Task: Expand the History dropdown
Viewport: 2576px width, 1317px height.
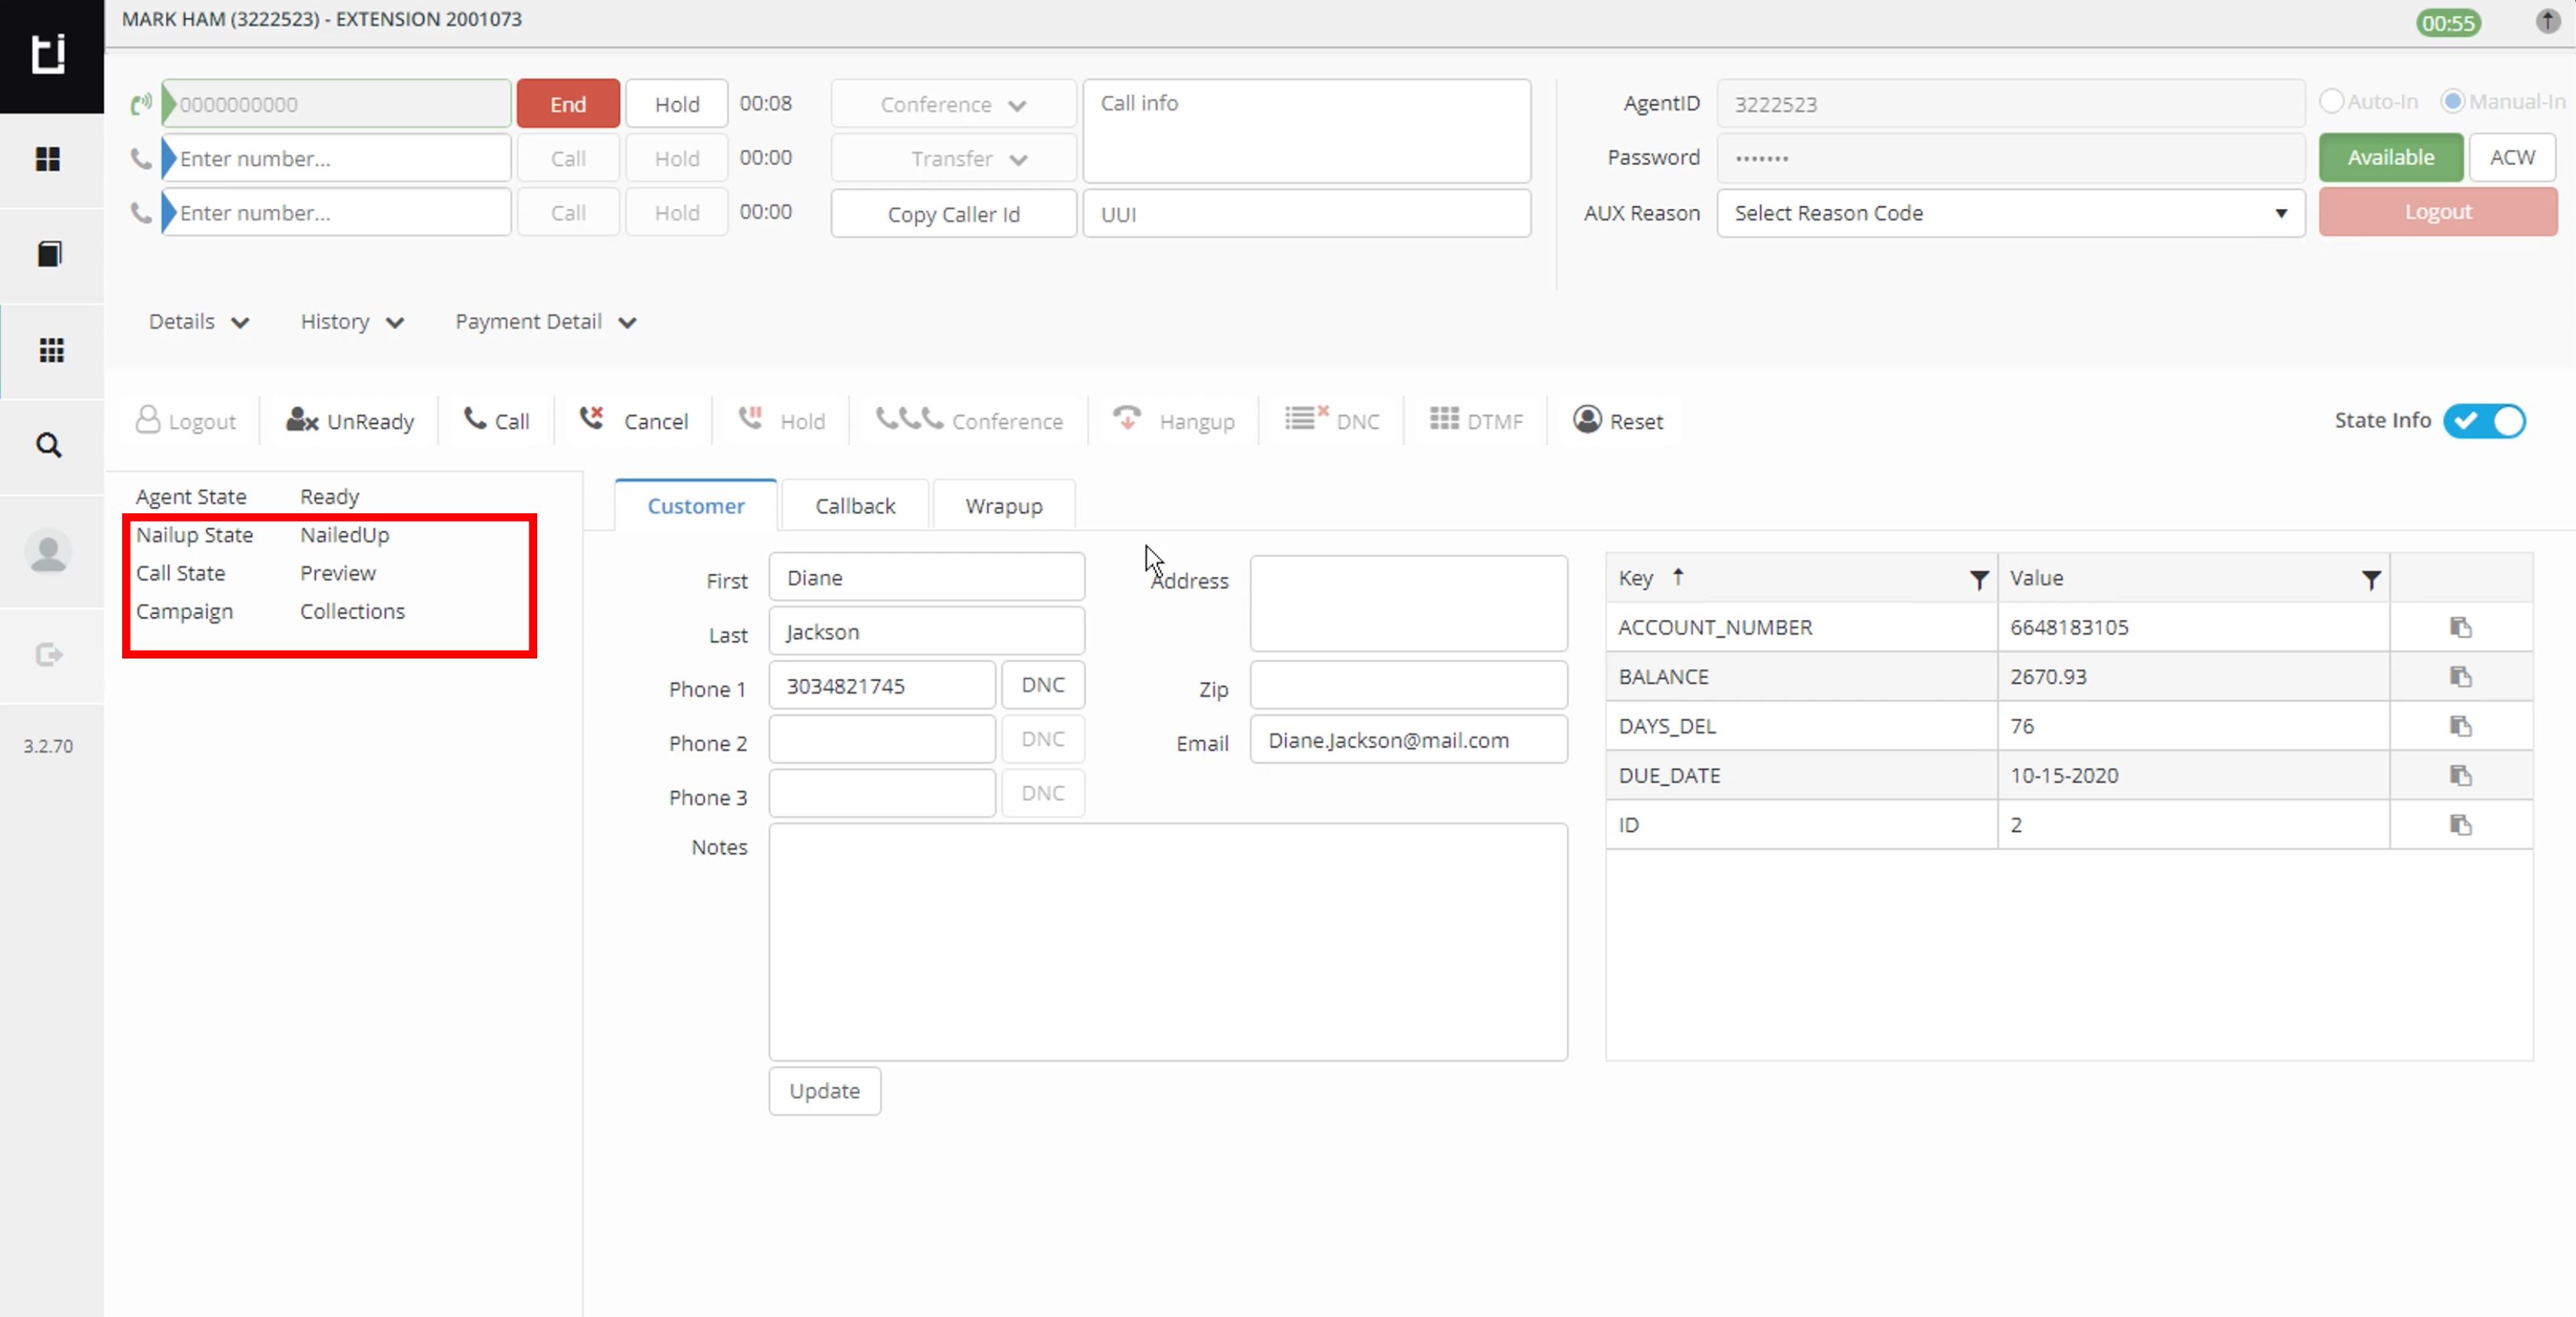Action: pos(352,322)
